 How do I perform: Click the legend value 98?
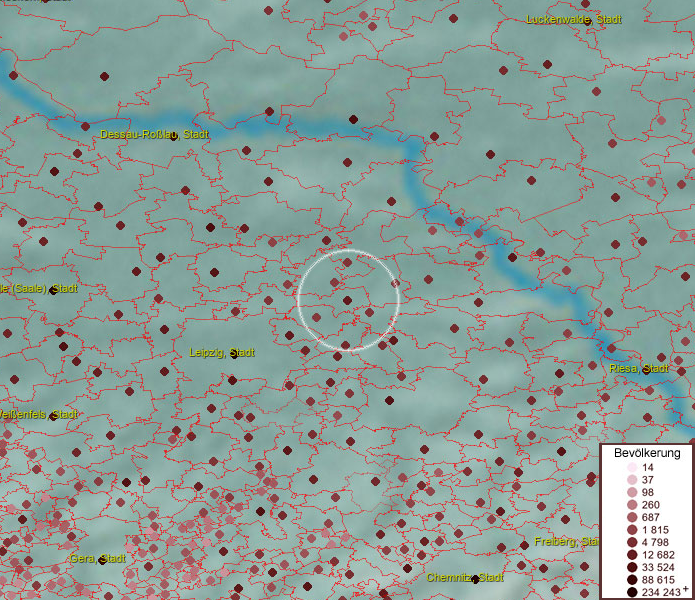pos(648,492)
